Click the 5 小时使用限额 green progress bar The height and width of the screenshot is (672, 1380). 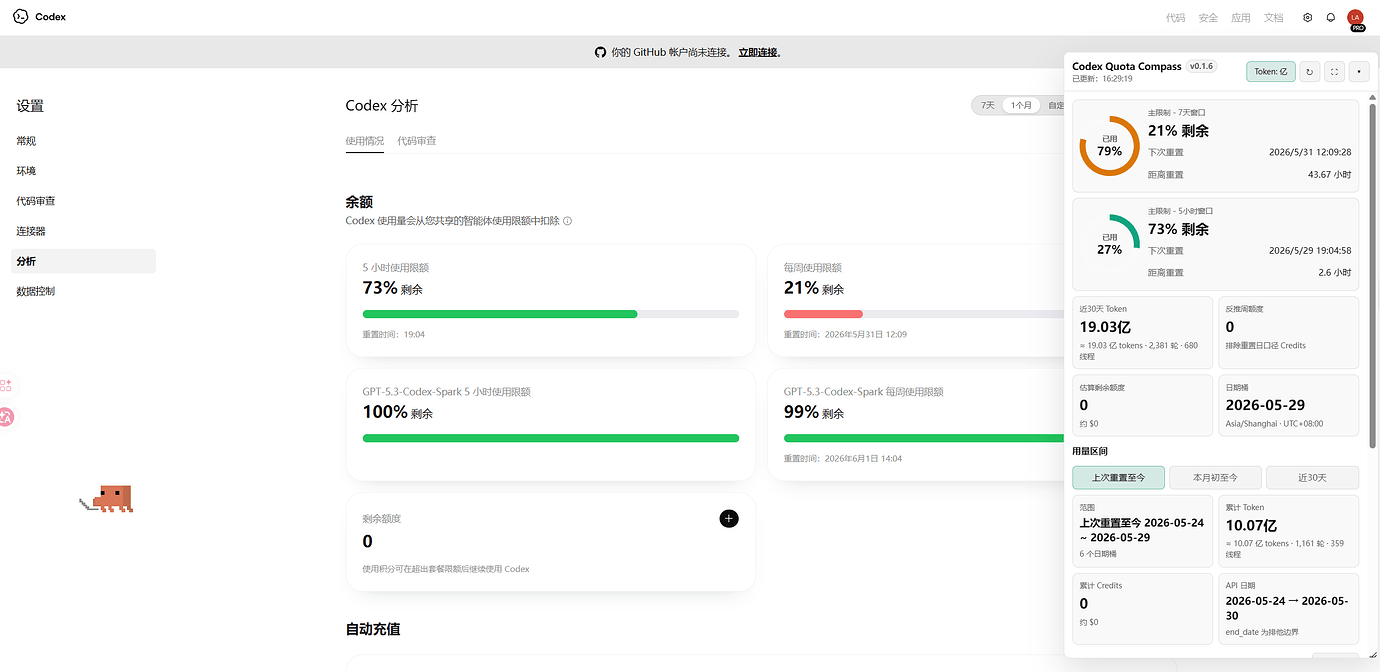pos(500,314)
